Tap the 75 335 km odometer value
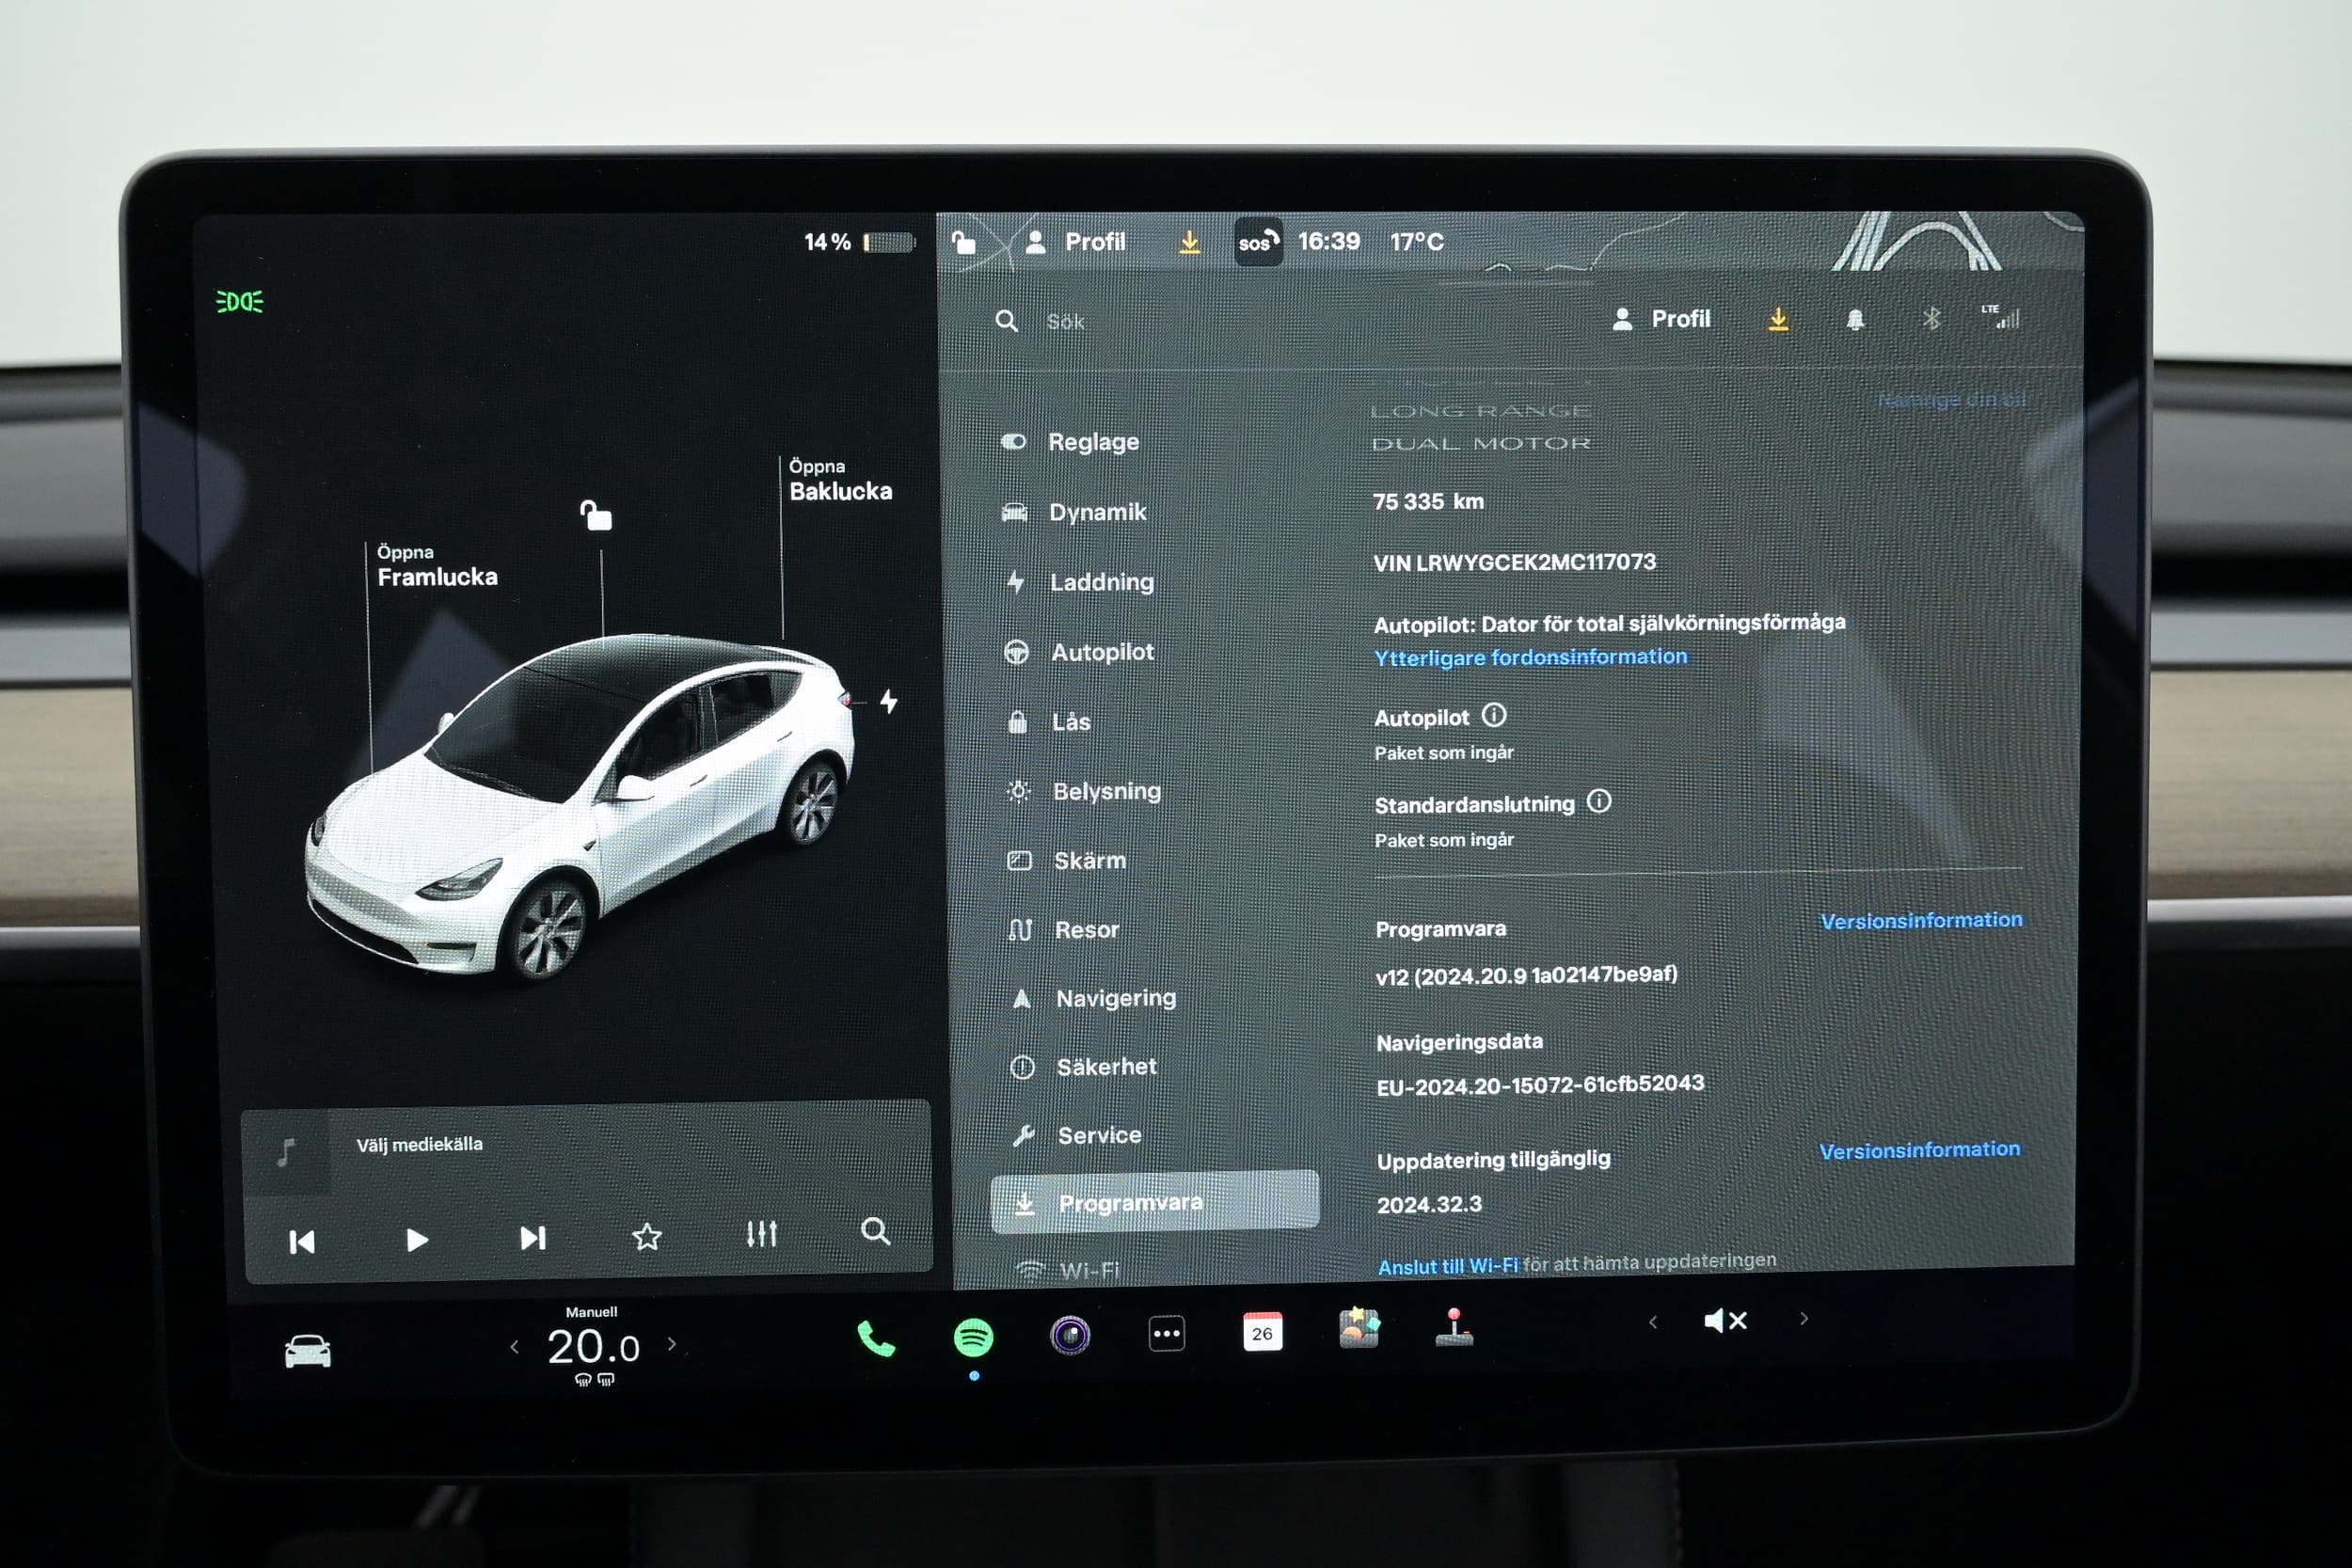Image resolution: width=2352 pixels, height=1568 pixels. click(1428, 501)
